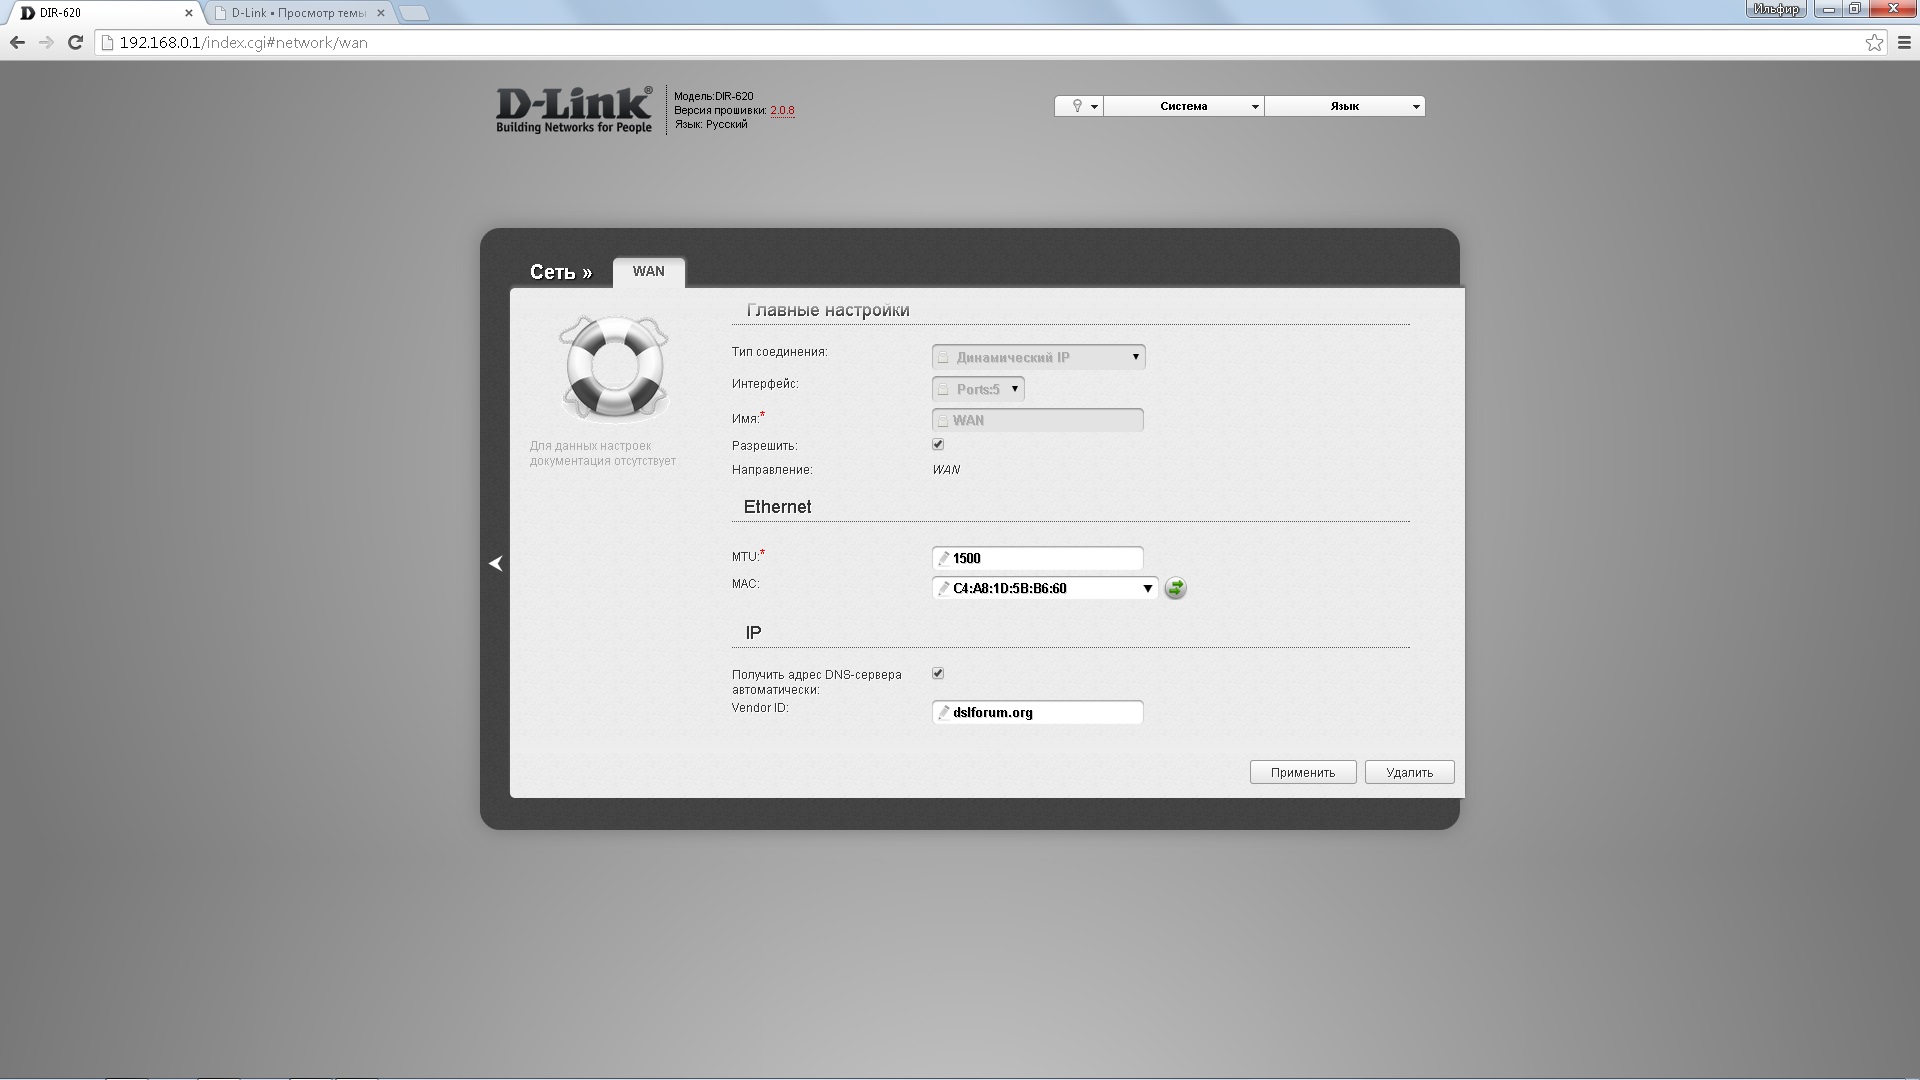Select the WAN tab
The height and width of the screenshot is (1080, 1920).
click(x=648, y=272)
